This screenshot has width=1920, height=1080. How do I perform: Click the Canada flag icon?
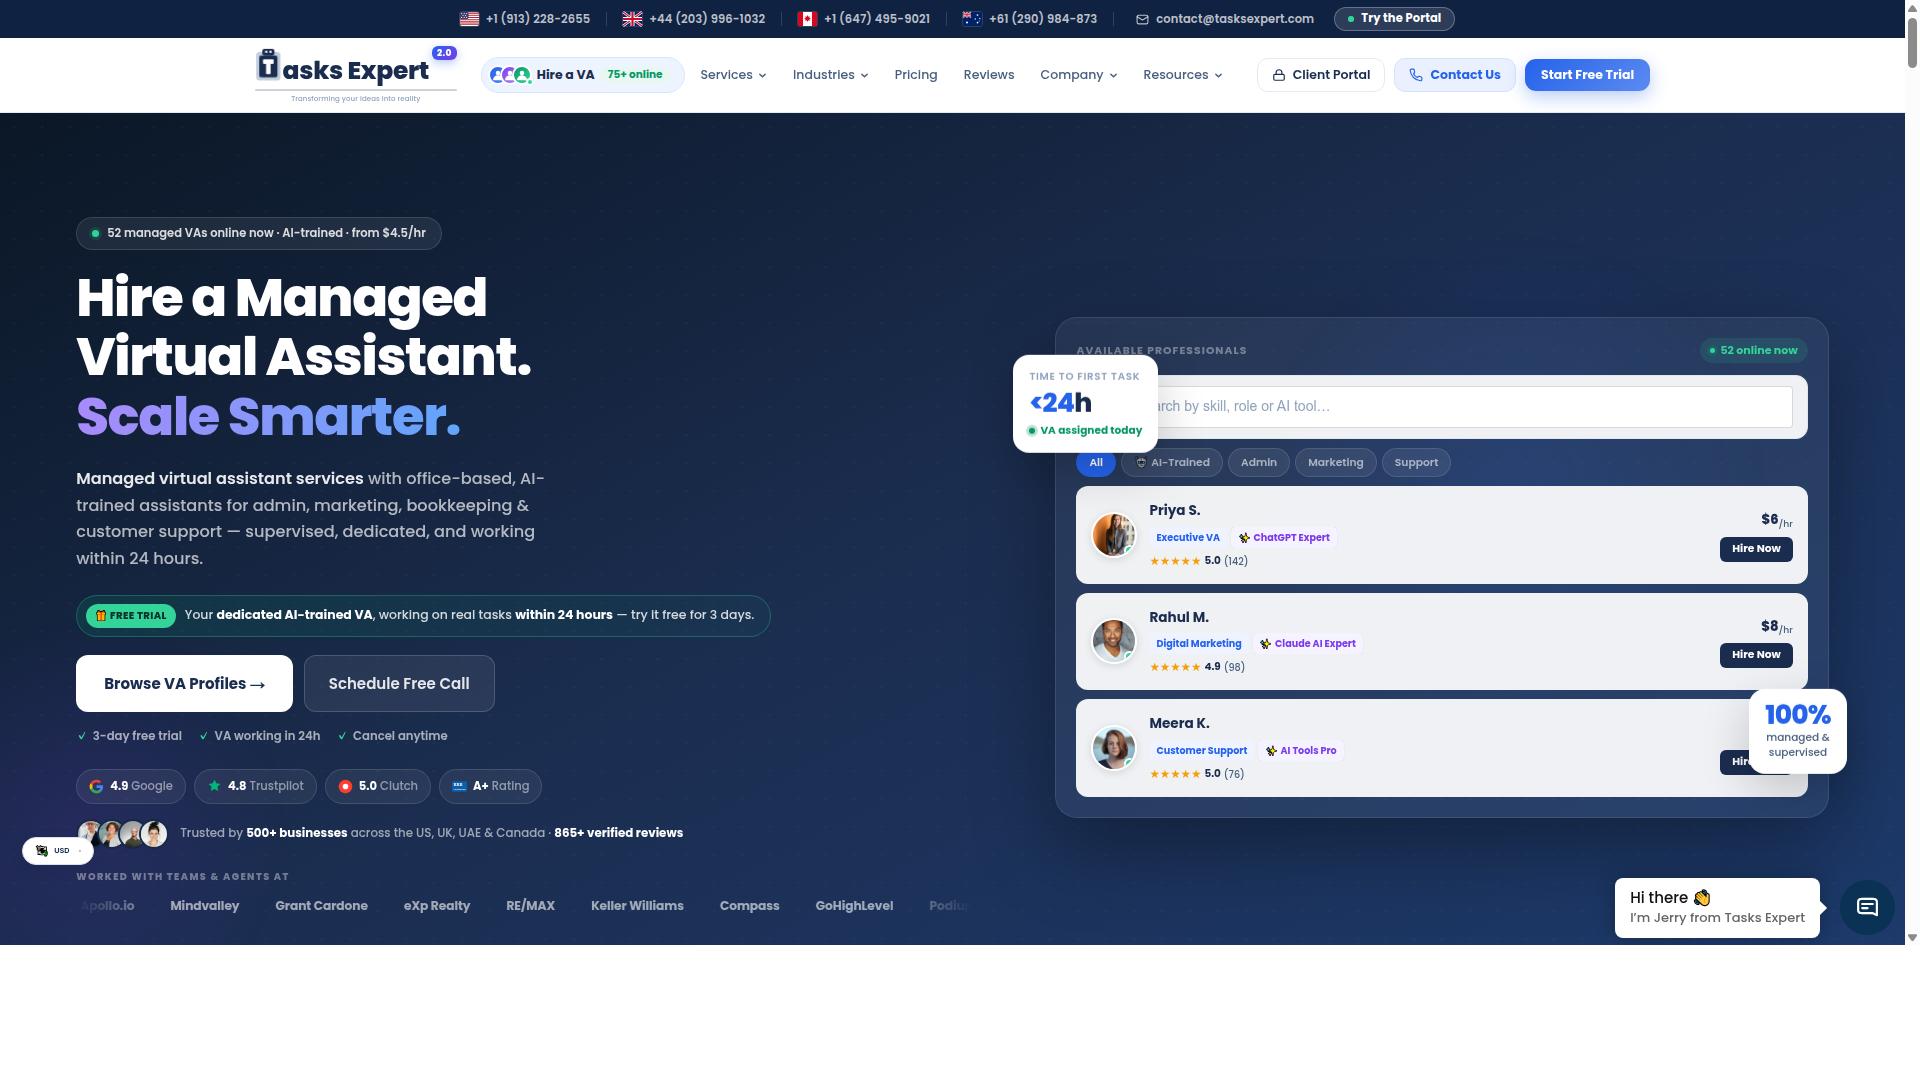pyautogui.click(x=807, y=19)
